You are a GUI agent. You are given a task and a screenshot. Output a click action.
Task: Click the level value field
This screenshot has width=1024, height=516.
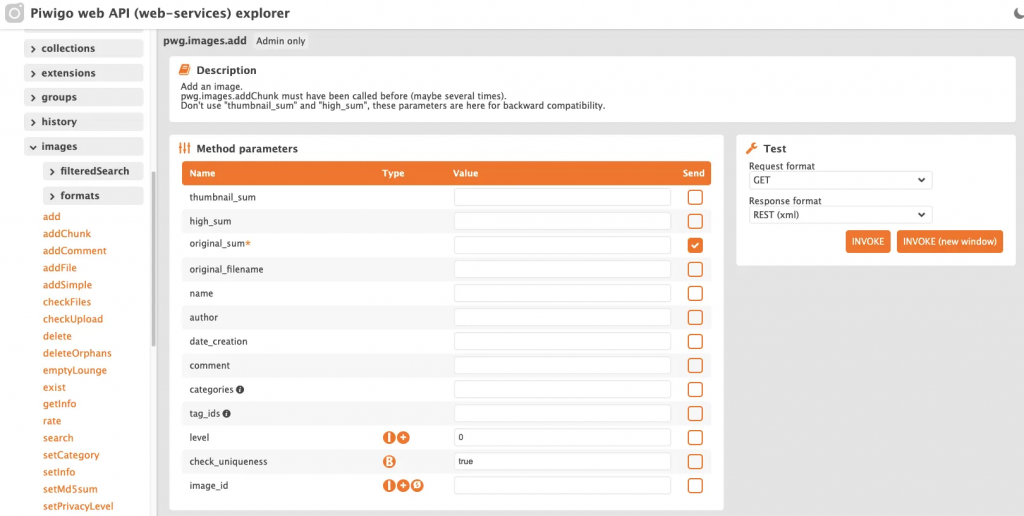[562, 438]
